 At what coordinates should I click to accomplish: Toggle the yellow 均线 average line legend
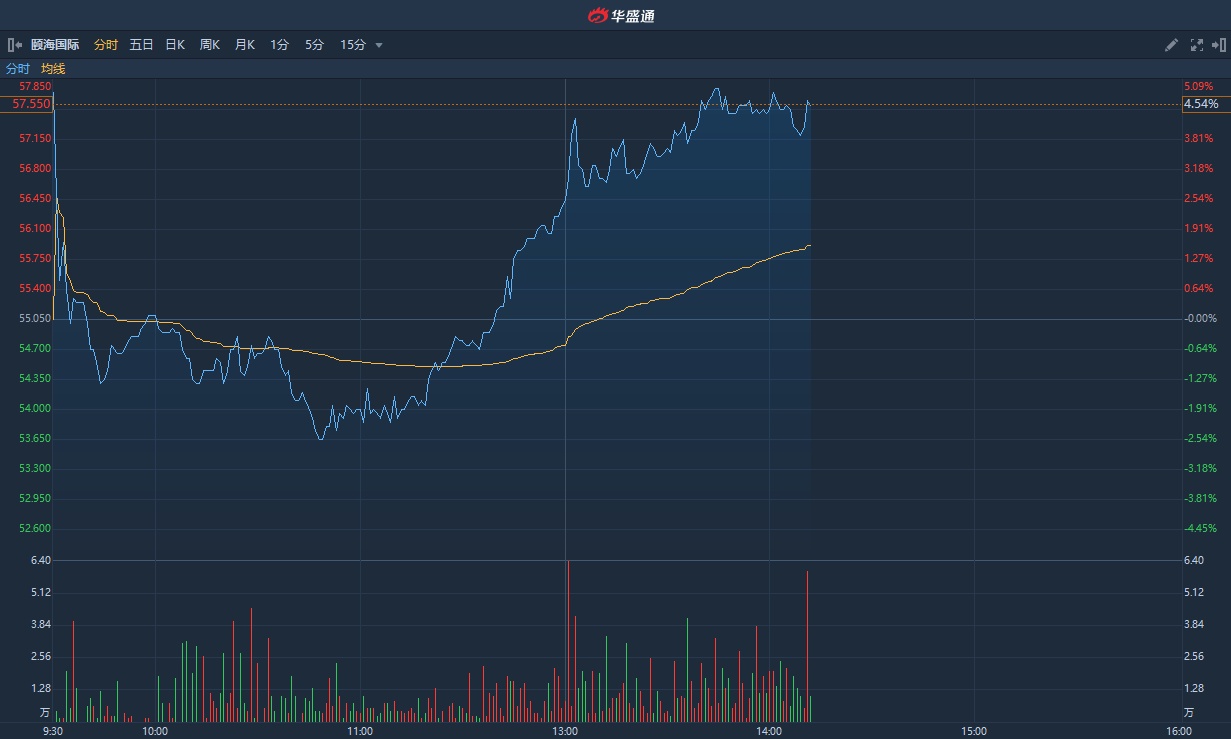tap(53, 69)
